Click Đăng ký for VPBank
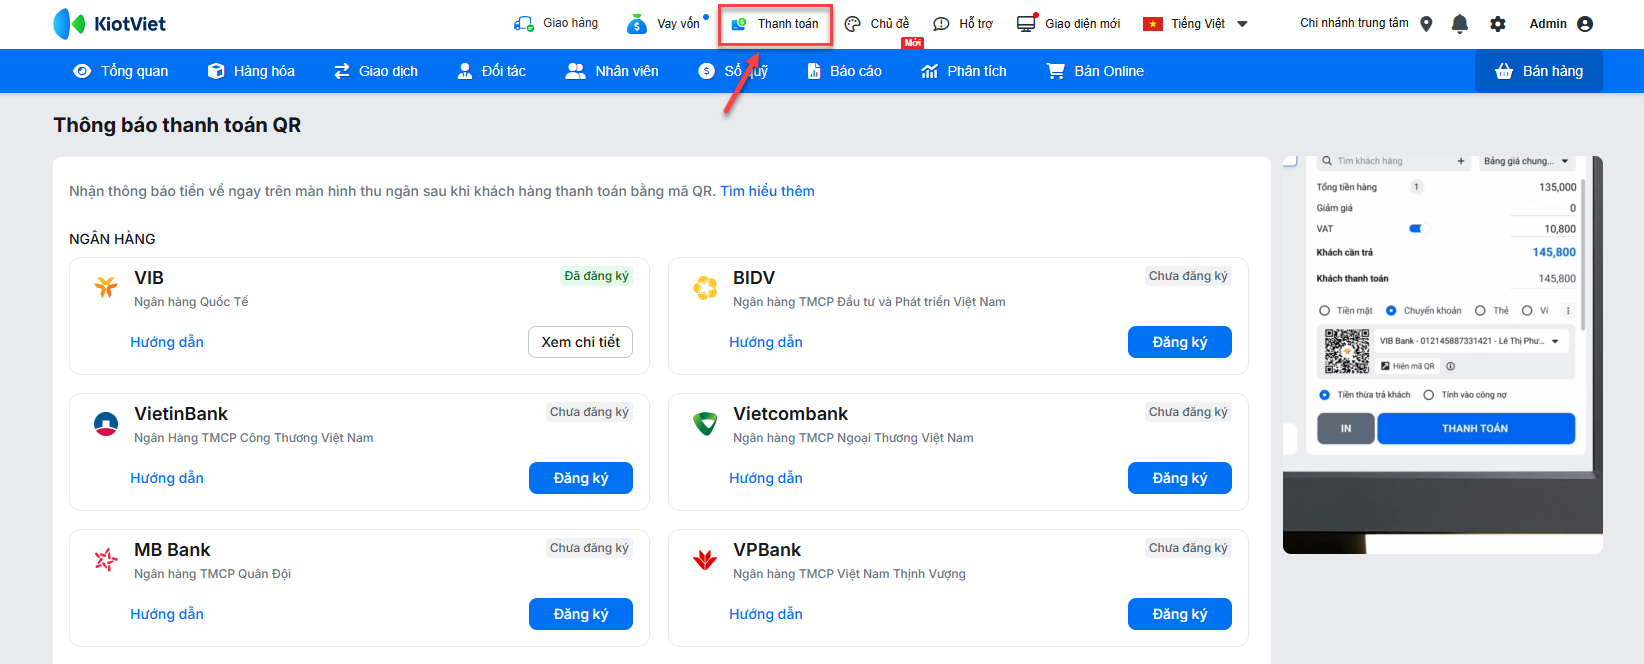The image size is (1644, 664). (x=1180, y=614)
